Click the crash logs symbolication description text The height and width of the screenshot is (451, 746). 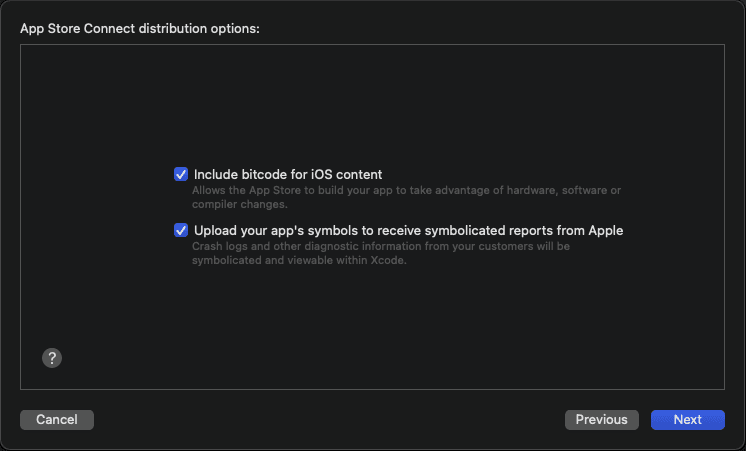tap(381, 254)
